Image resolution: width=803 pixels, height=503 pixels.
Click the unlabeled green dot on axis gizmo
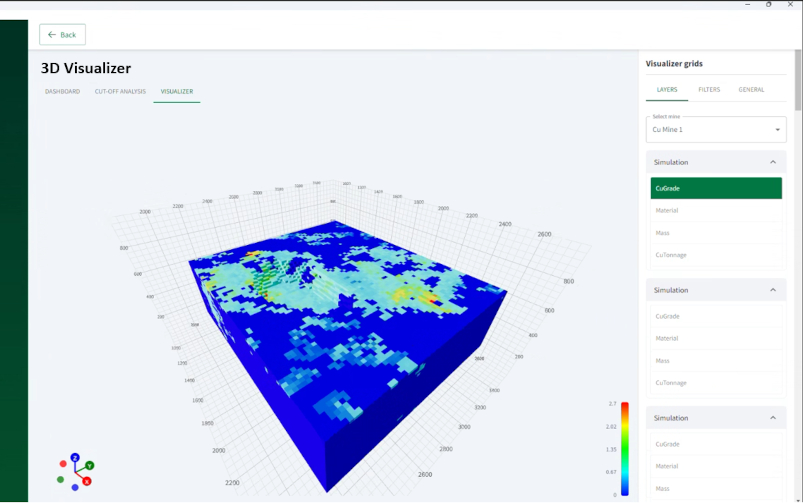tap(60, 480)
